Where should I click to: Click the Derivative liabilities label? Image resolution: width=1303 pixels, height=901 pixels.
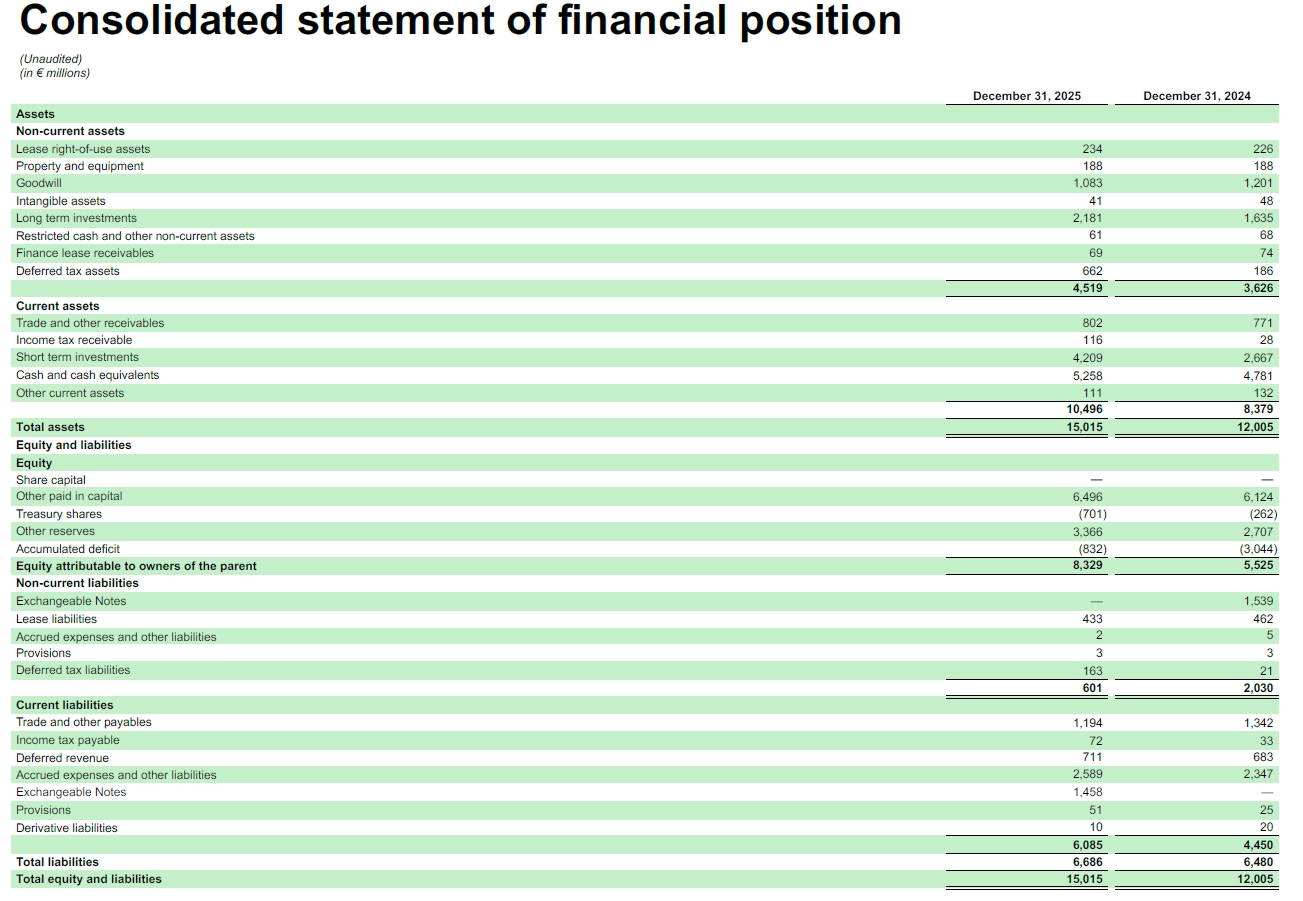tap(66, 828)
